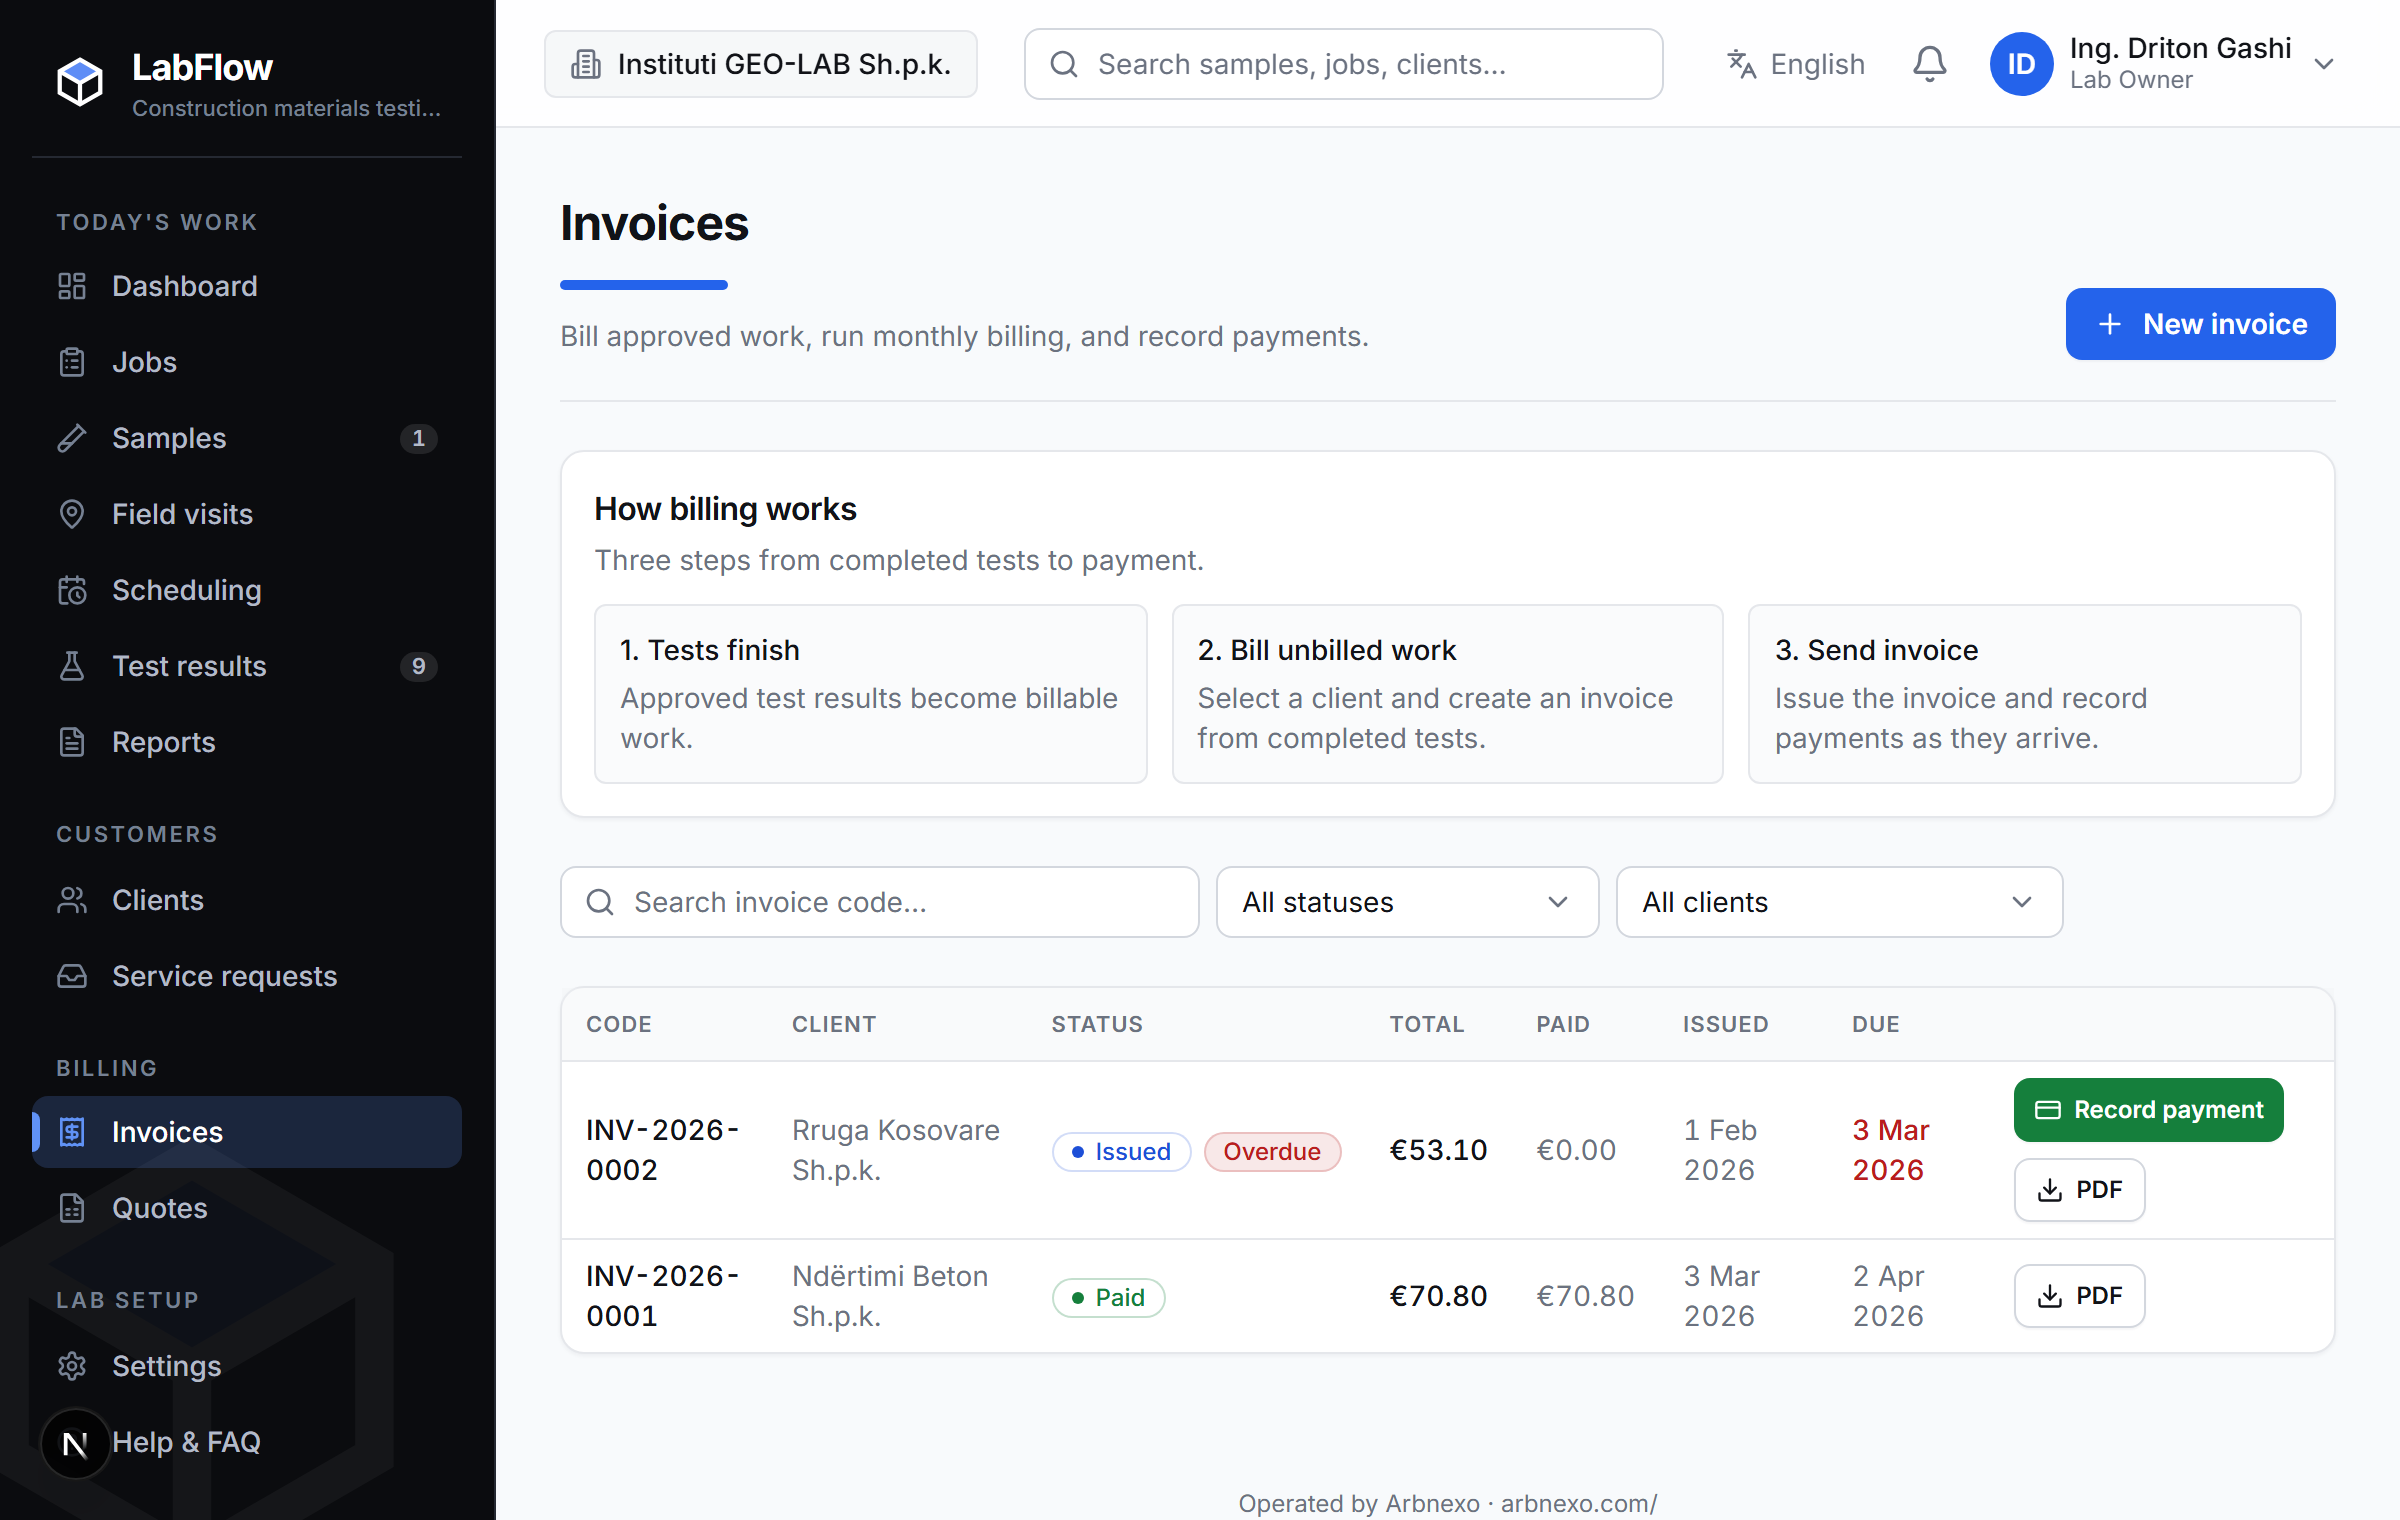
Task: Click the Test results flask icon
Action: tap(72, 666)
